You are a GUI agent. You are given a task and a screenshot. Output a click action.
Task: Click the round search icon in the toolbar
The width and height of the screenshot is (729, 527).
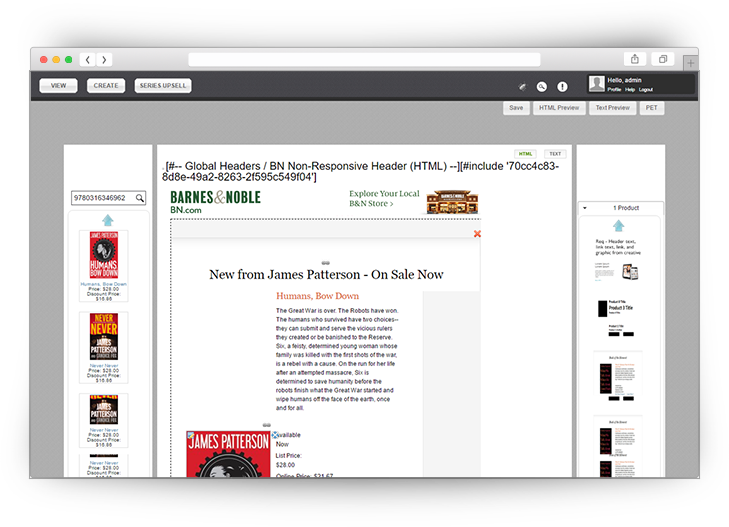(542, 86)
